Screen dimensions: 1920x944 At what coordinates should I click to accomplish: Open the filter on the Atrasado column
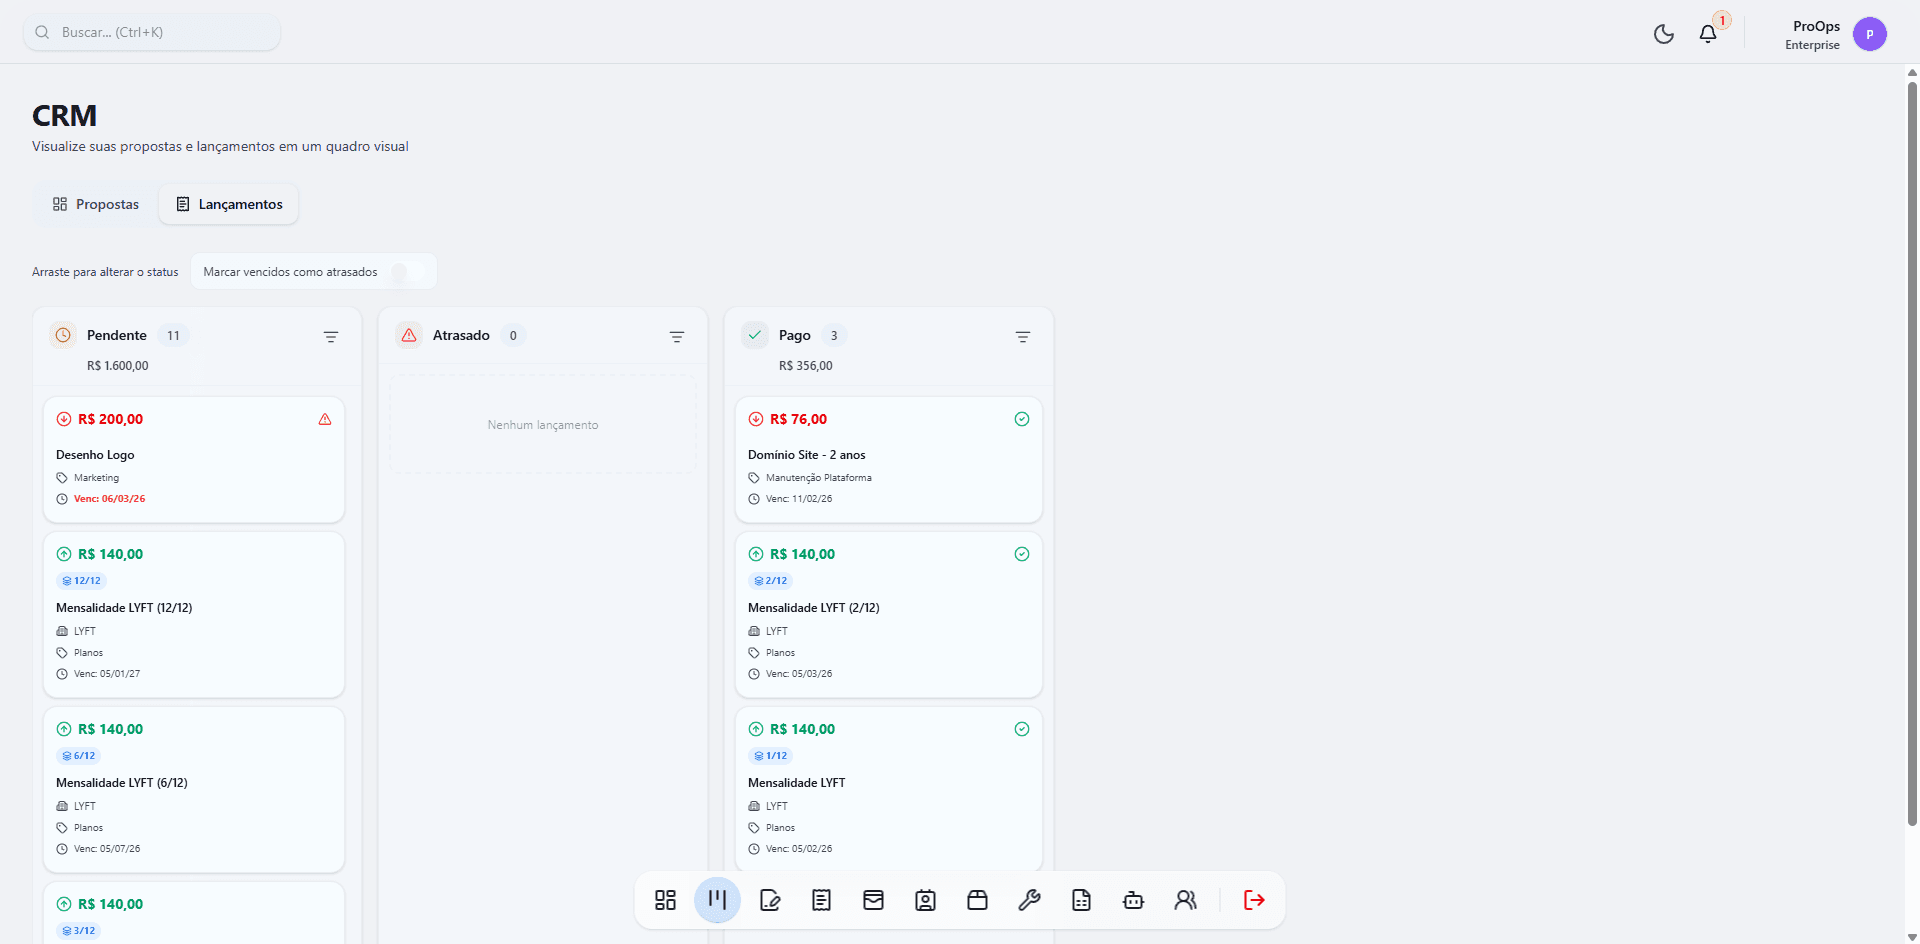pos(676,336)
